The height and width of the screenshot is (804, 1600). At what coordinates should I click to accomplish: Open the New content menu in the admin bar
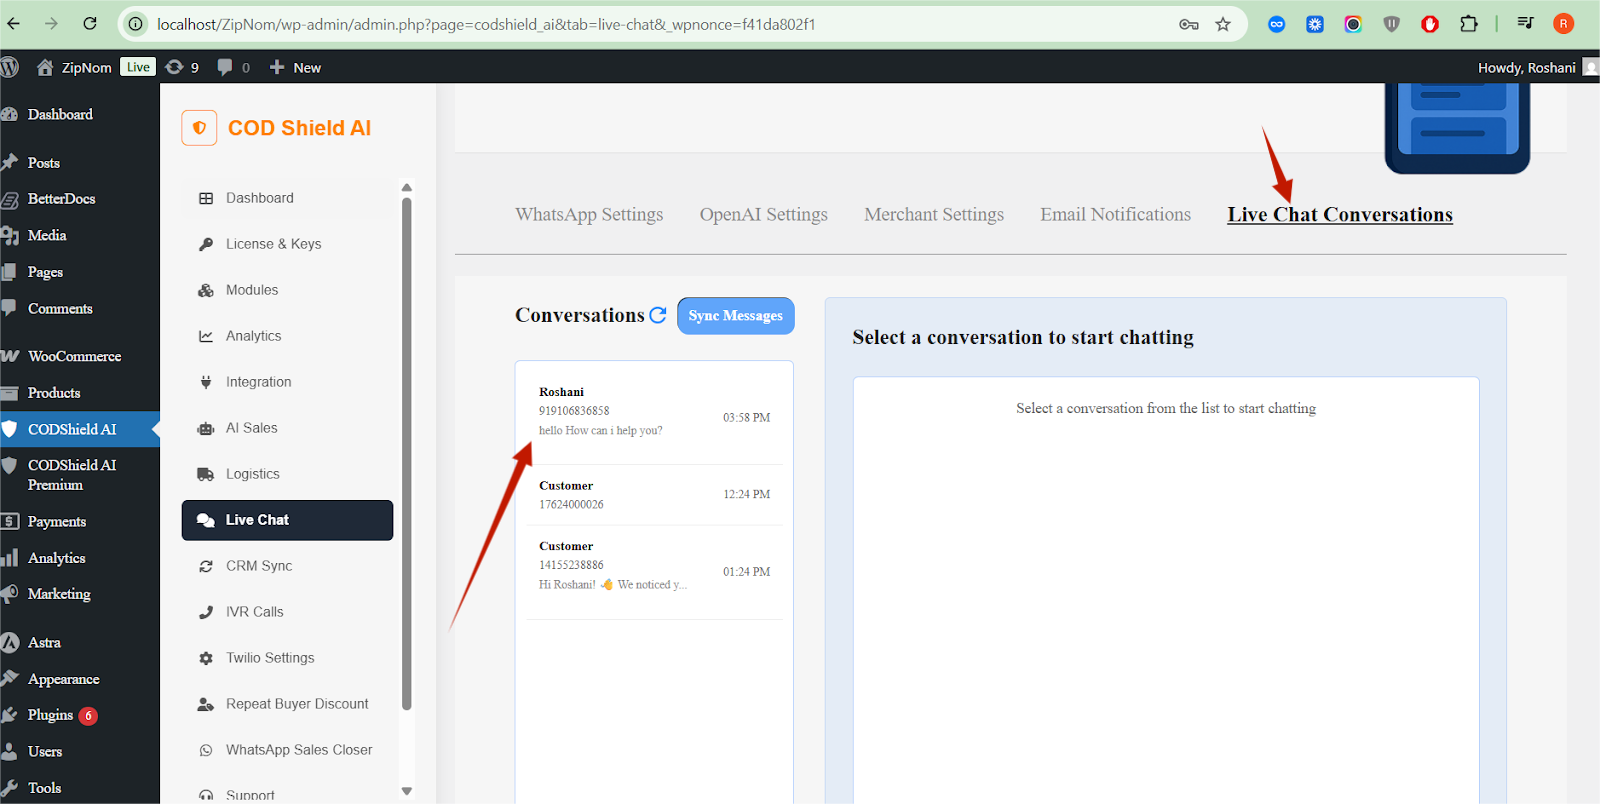tap(296, 68)
